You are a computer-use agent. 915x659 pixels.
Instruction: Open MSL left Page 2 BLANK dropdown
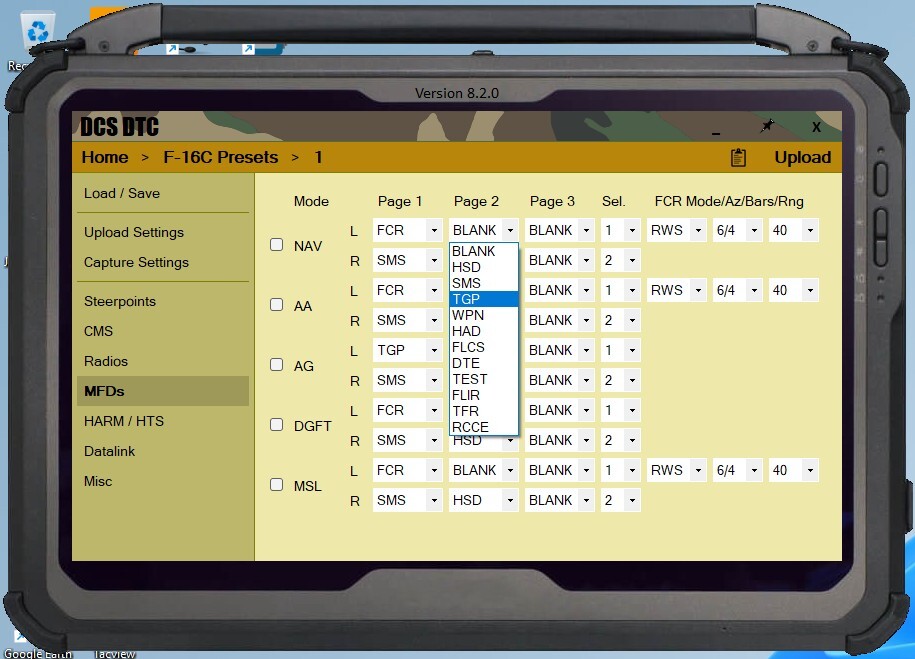pos(484,470)
